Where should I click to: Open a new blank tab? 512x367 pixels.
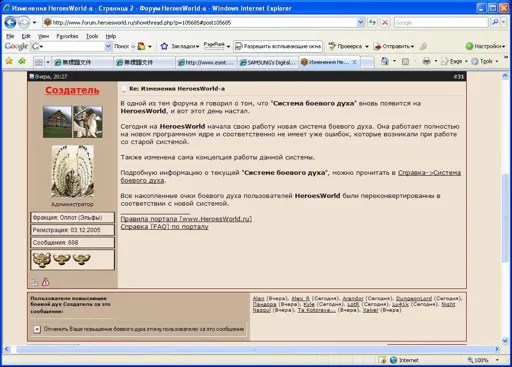tap(367, 62)
